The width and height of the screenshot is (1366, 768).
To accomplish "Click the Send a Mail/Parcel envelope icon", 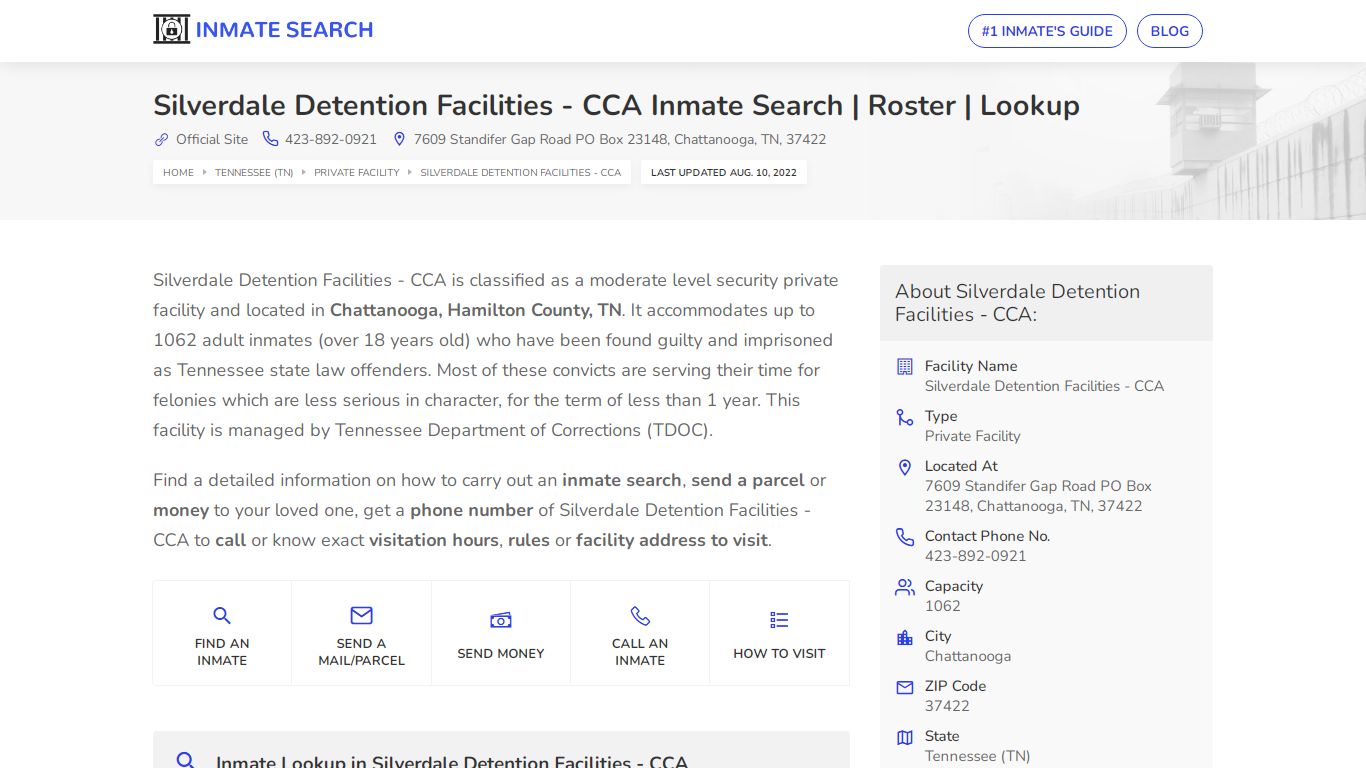I will 361,616.
